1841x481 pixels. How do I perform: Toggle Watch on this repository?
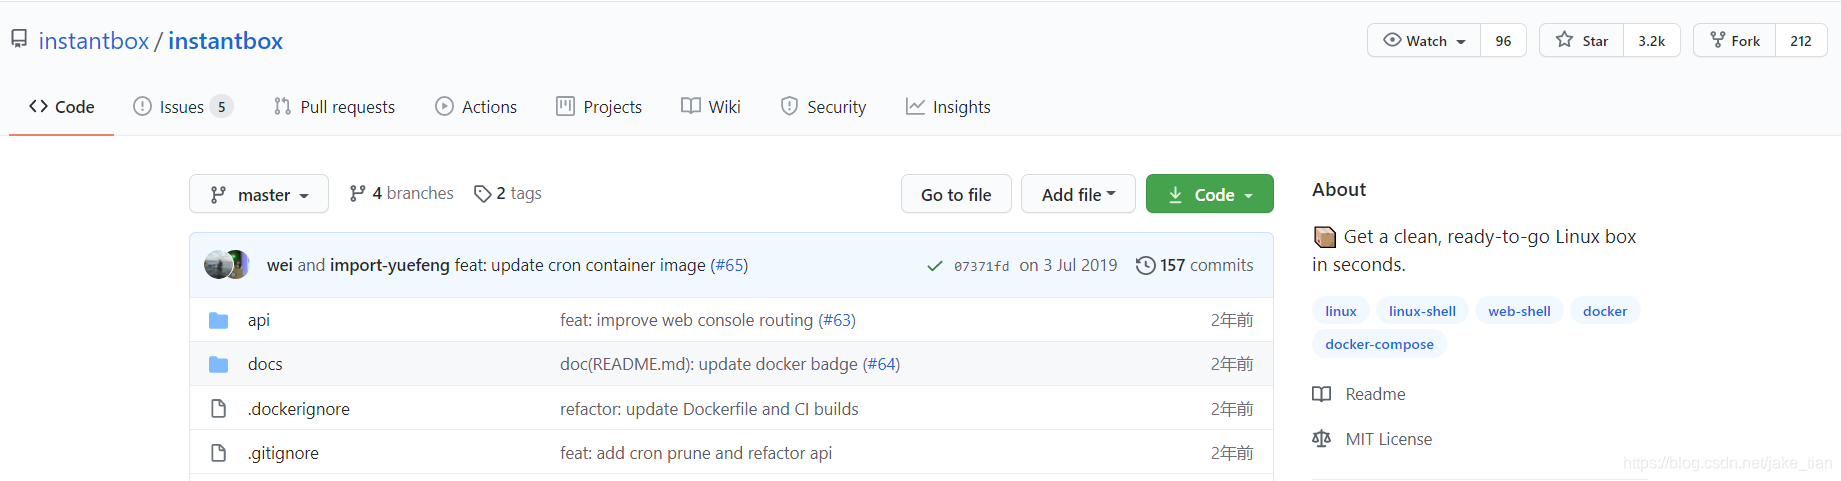(x=1424, y=41)
